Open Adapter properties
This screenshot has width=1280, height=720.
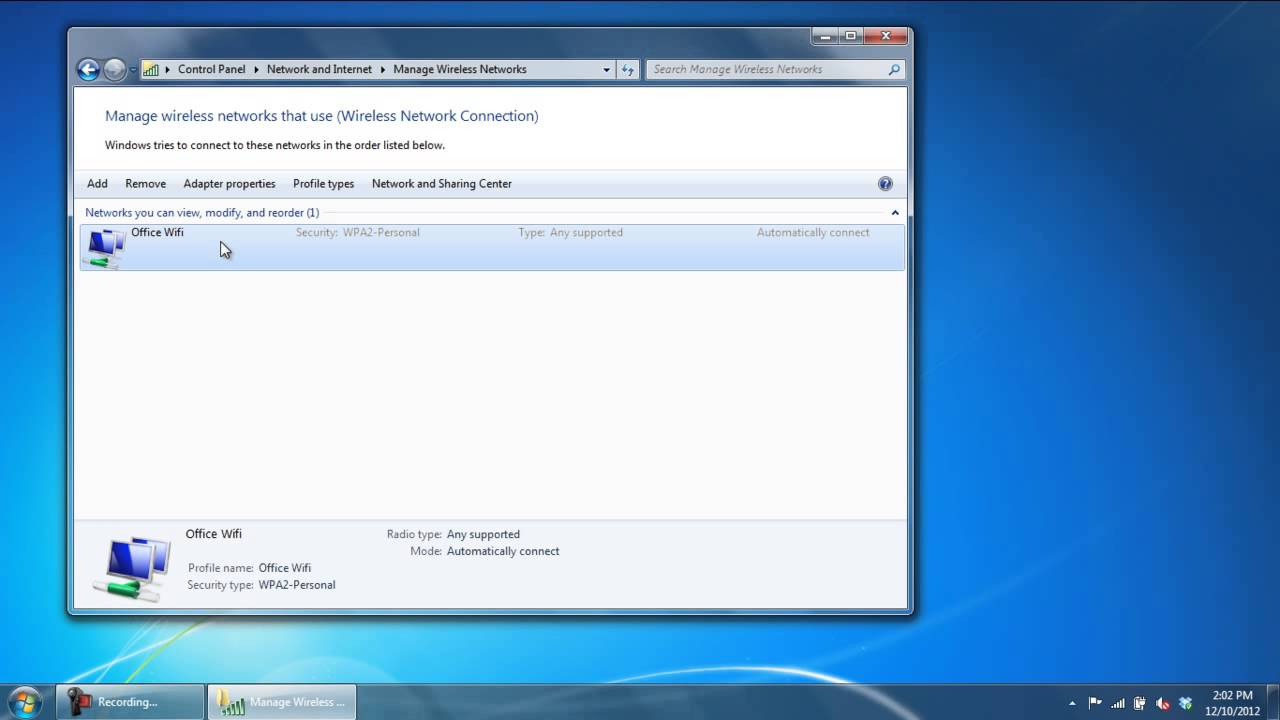[x=229, y=184]
